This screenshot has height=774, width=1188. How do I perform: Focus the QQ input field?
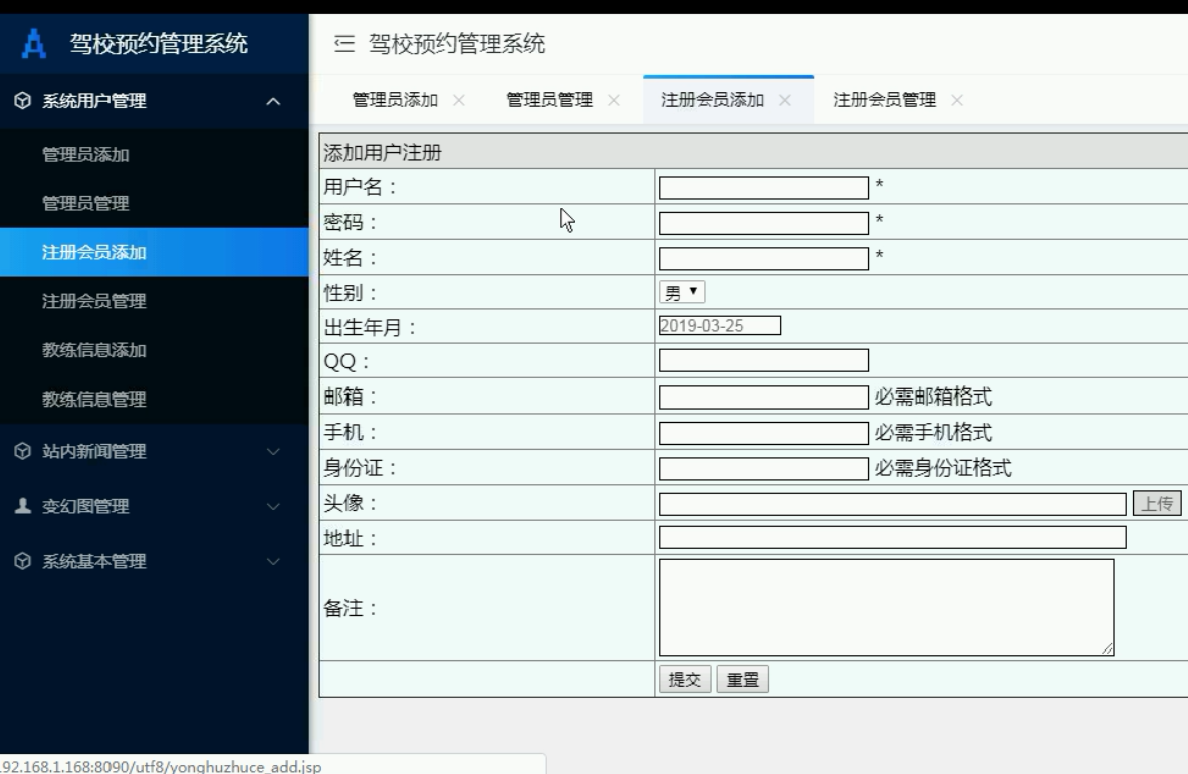coord(764,360)
